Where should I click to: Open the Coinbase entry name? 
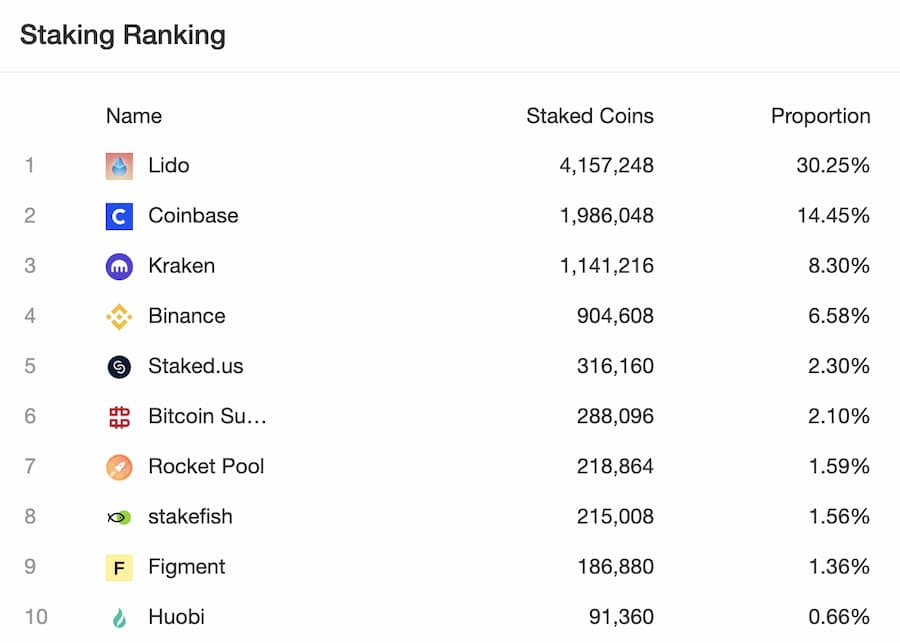click(x=193, y=215)
